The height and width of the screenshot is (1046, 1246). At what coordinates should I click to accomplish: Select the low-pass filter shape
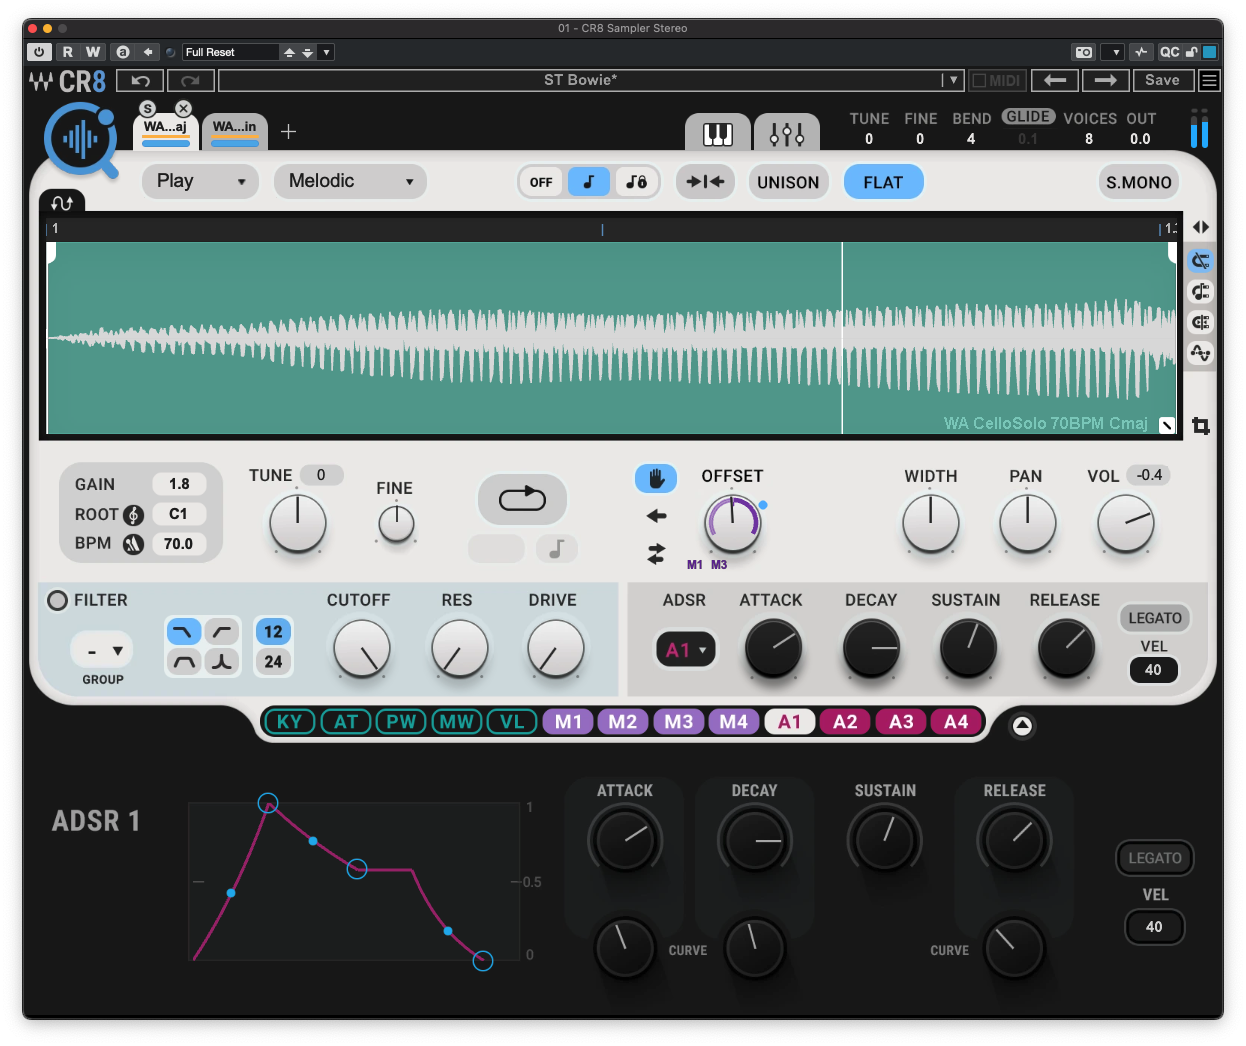[x=183, y=632]
